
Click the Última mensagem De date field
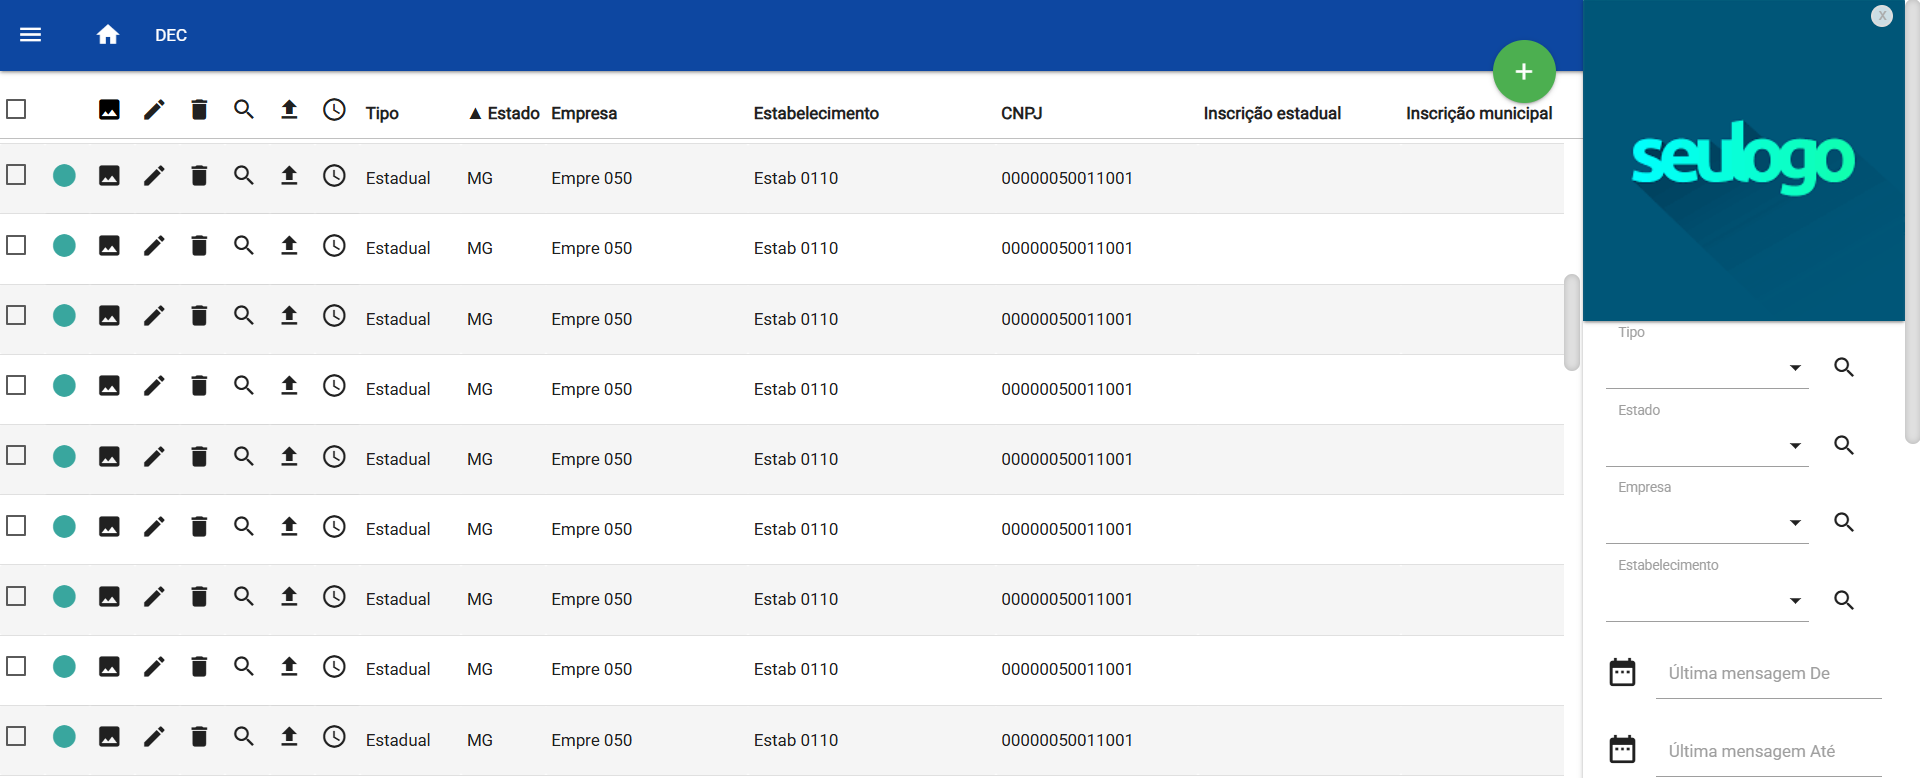pyautogui.click(x=1769, y=673)
